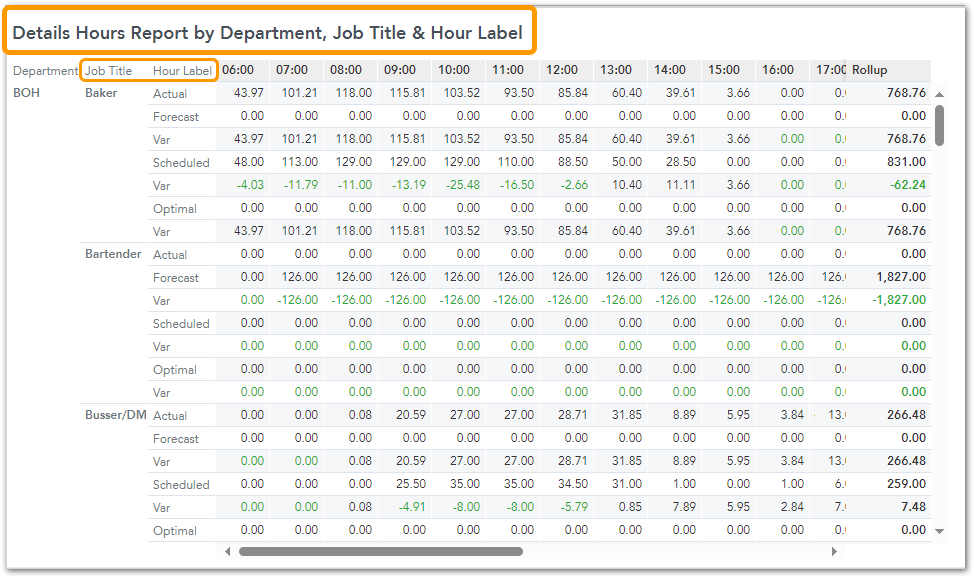Click the Rollup column header
The height and width of the screenshot is (578, 974).
coord(869,70)
